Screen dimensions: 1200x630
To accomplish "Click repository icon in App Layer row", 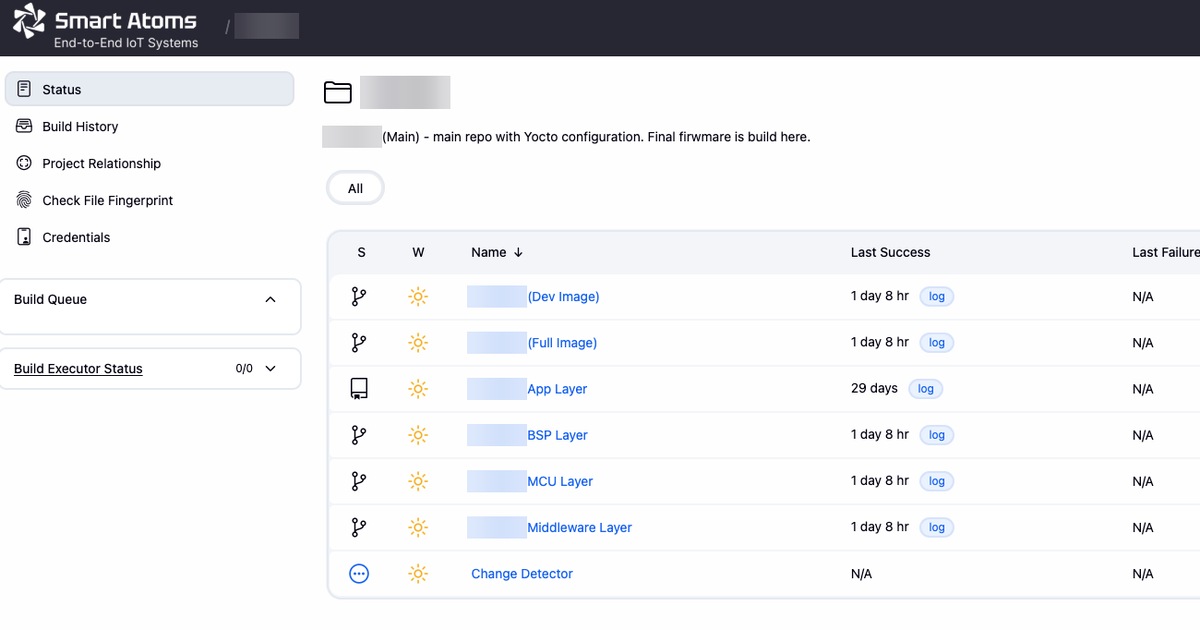I will tap(359, 389).
